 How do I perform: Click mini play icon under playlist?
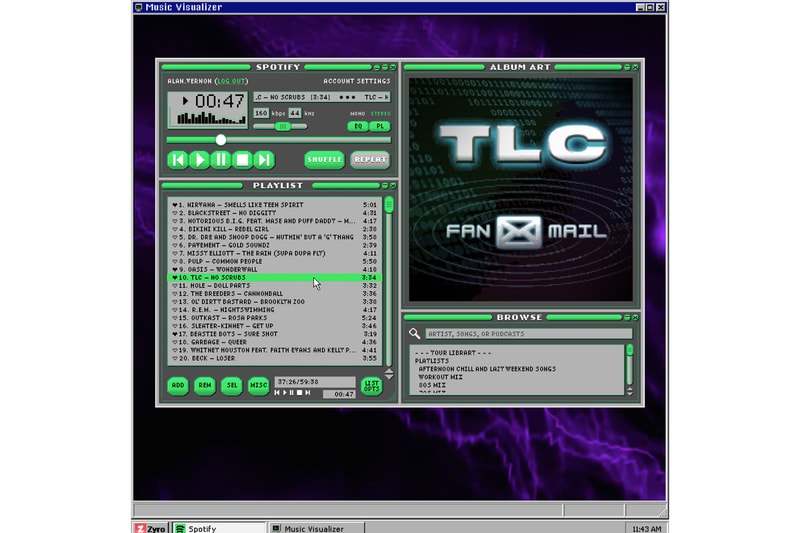click(285, 393)
